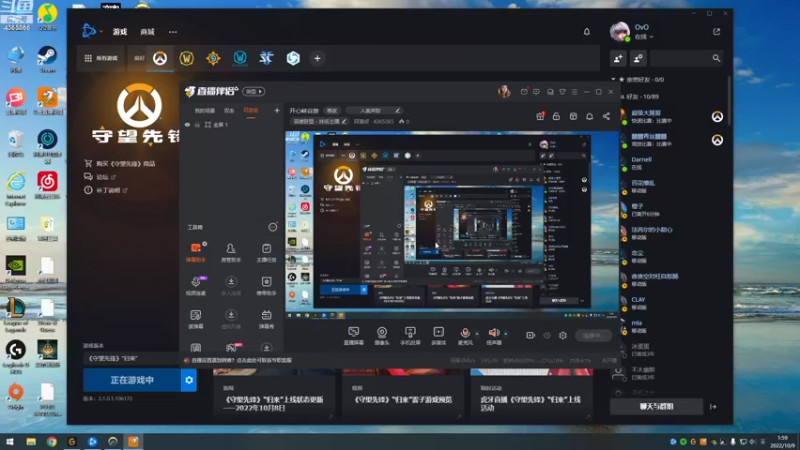Click the friends search magnifier icon
This screenshot has height=450, width=800.
(x=716, y=58)
